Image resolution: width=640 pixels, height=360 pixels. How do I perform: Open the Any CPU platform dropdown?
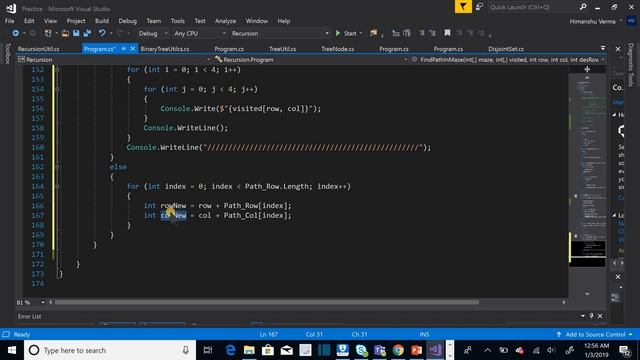tap(199, 33)
